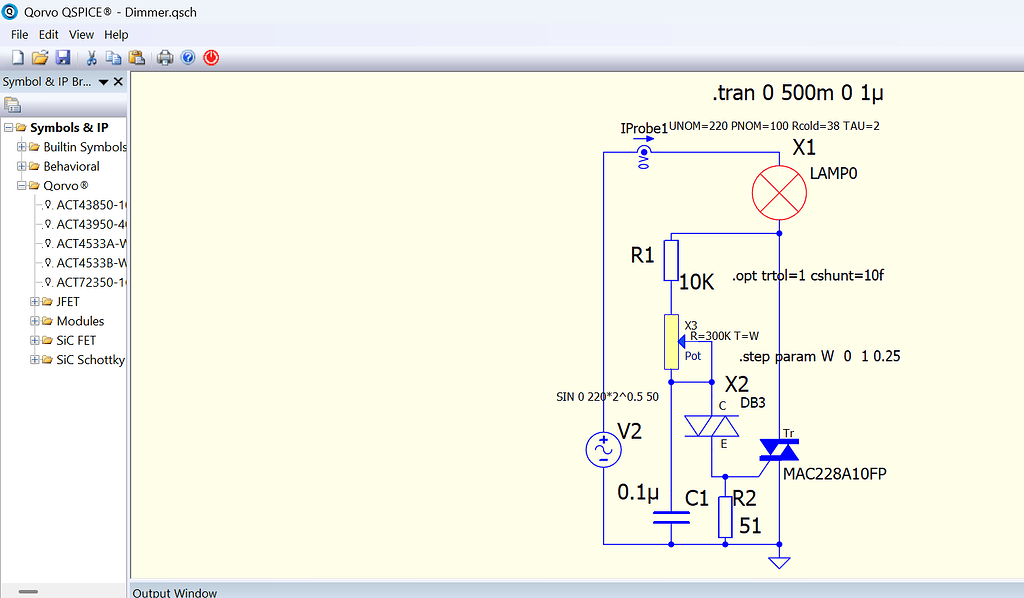Save the Dimmer.qsch schematic
Image resolution: width=1024 pixels, height=598 pixels.
pyautogui.click(x=62, y=57)
